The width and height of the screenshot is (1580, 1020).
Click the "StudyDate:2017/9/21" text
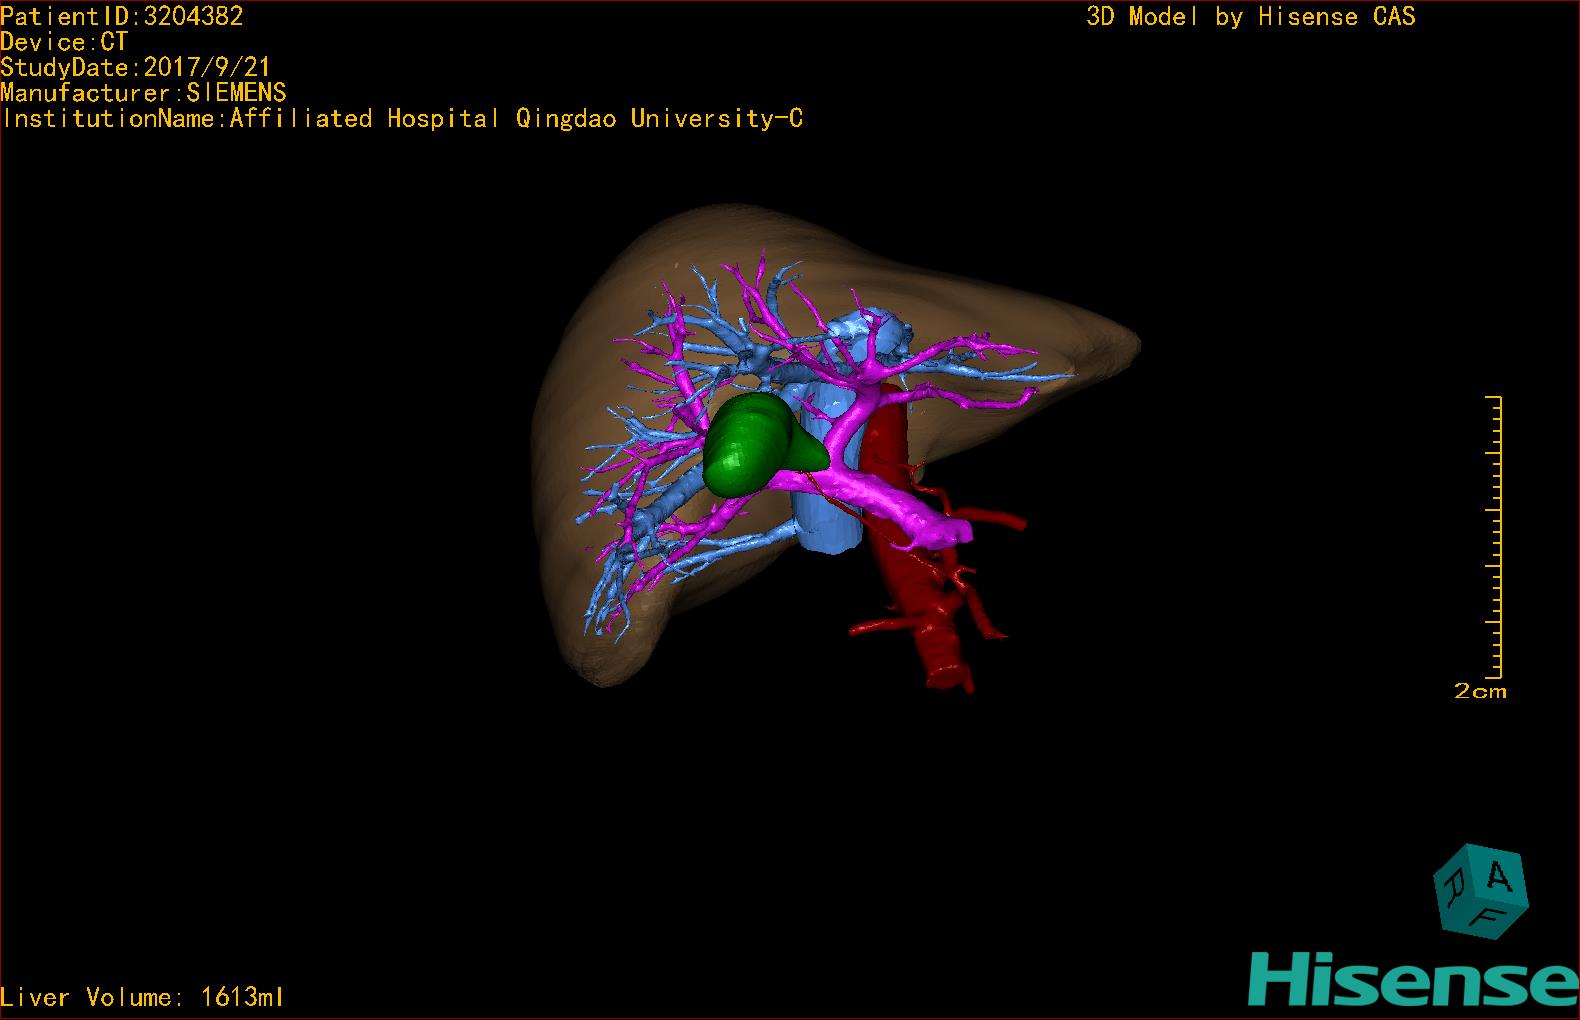point(136,68)
